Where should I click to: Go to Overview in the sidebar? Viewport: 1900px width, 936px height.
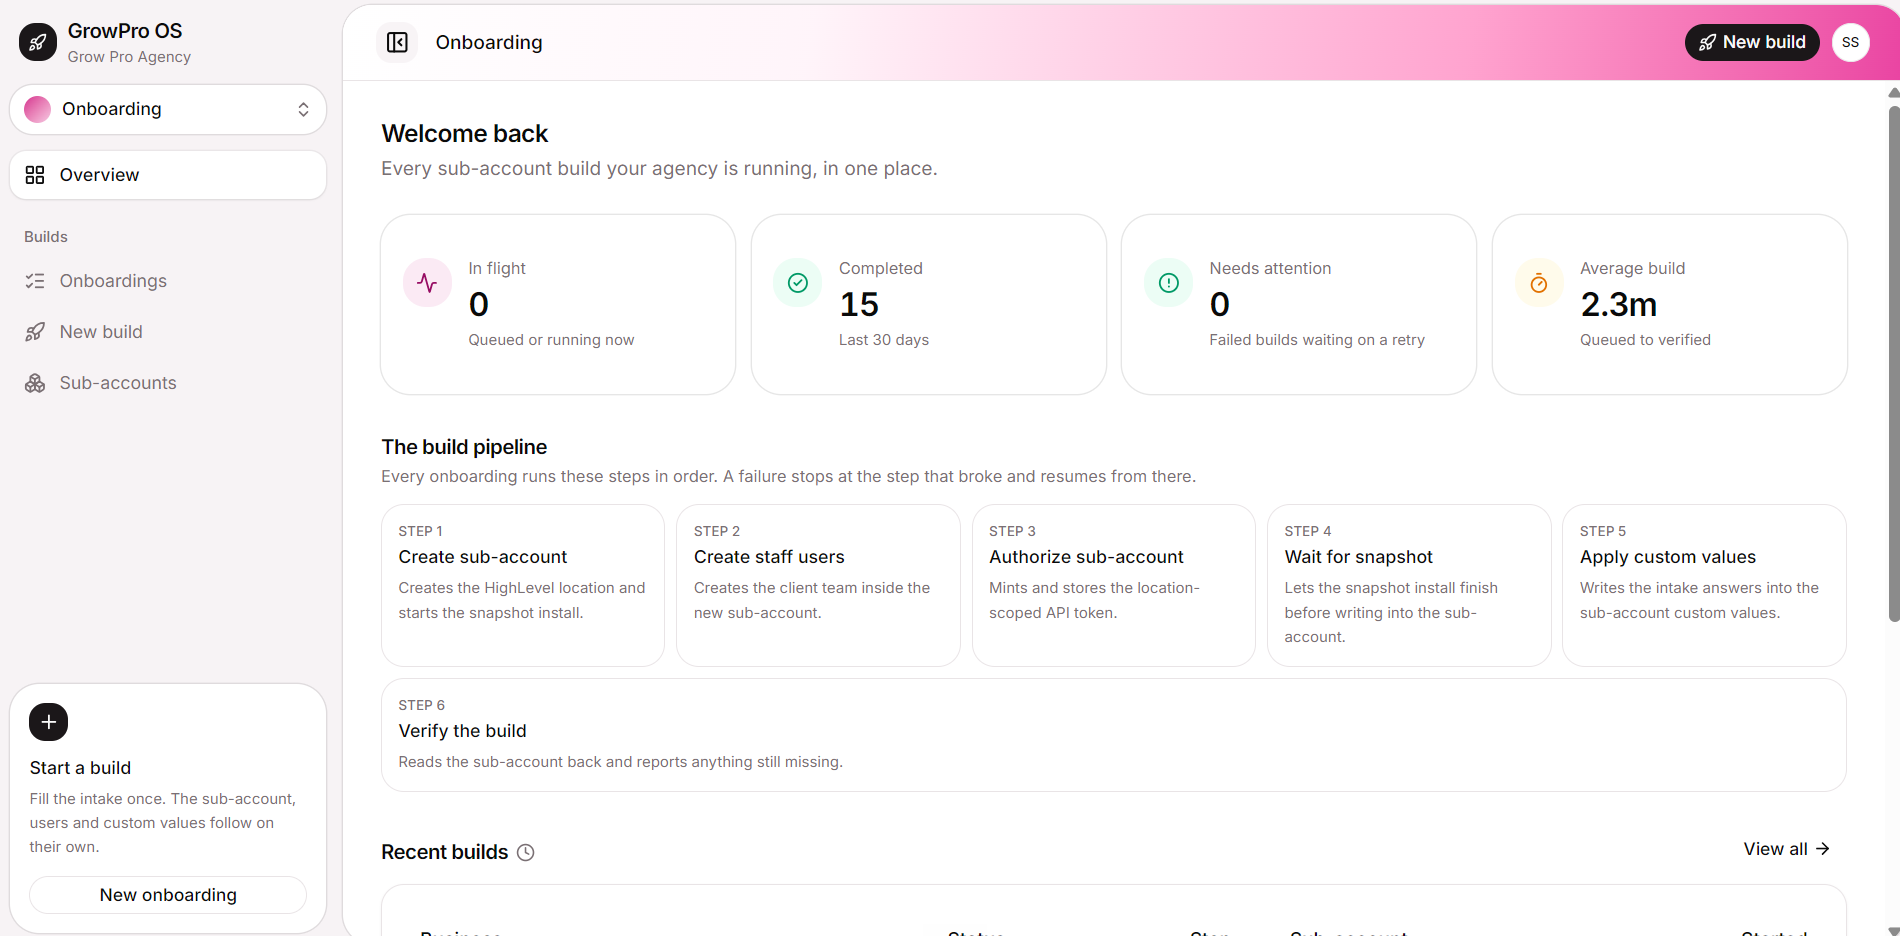168,175
